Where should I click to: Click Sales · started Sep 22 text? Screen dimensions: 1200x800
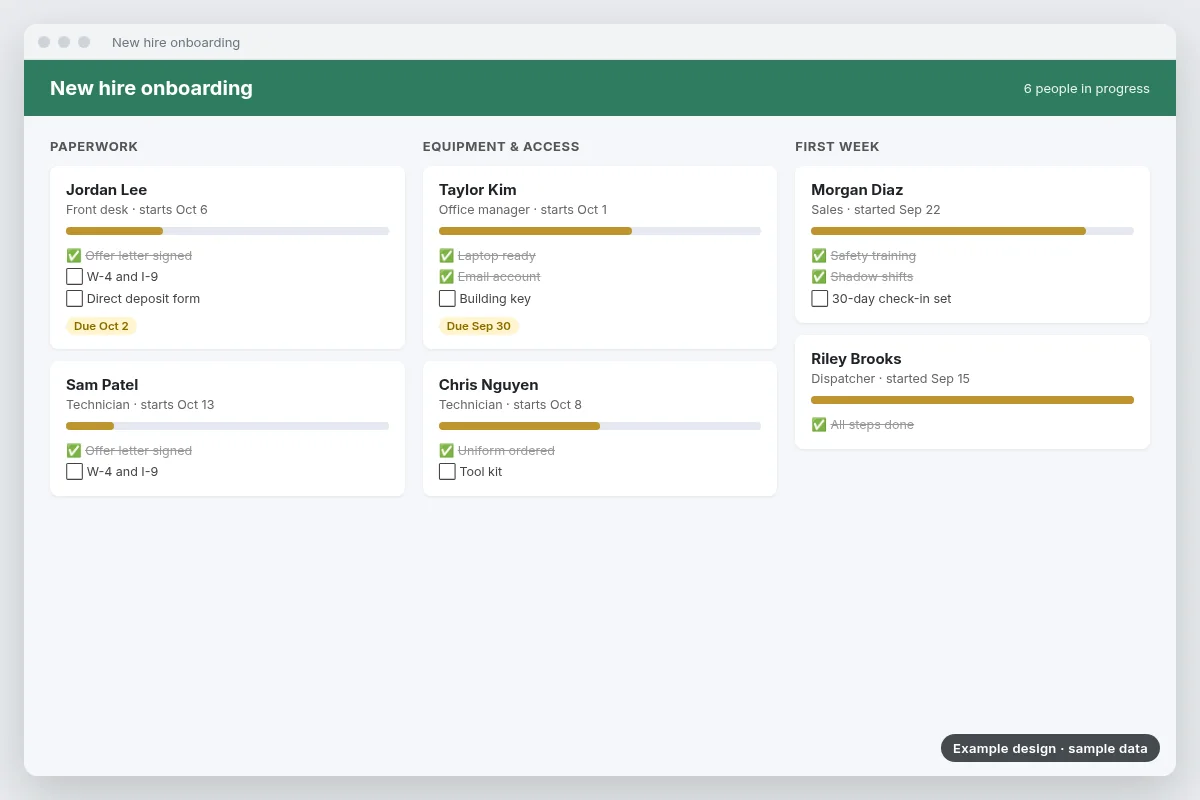(x=876, y=210)
